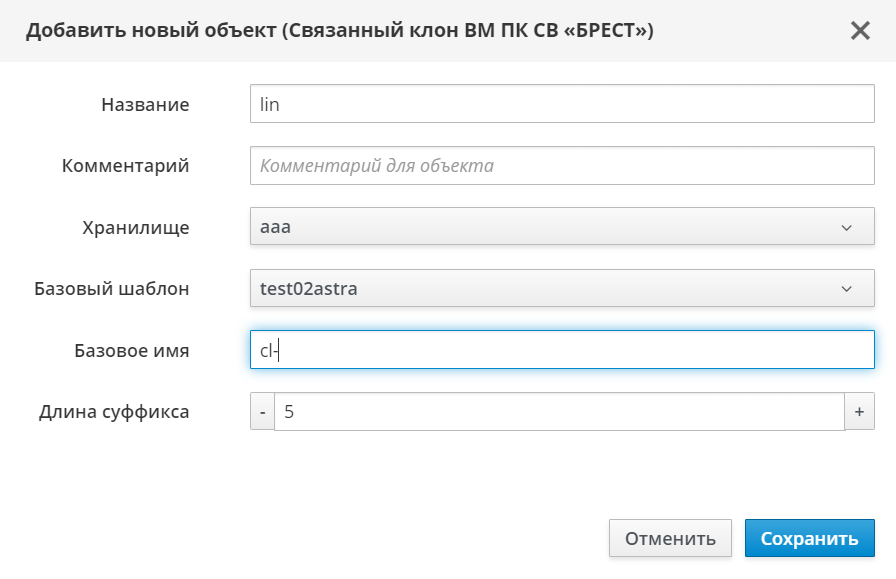
Task: Focus the Базовое имя field containing "cl-"
Action: click(x=562, y=351)
